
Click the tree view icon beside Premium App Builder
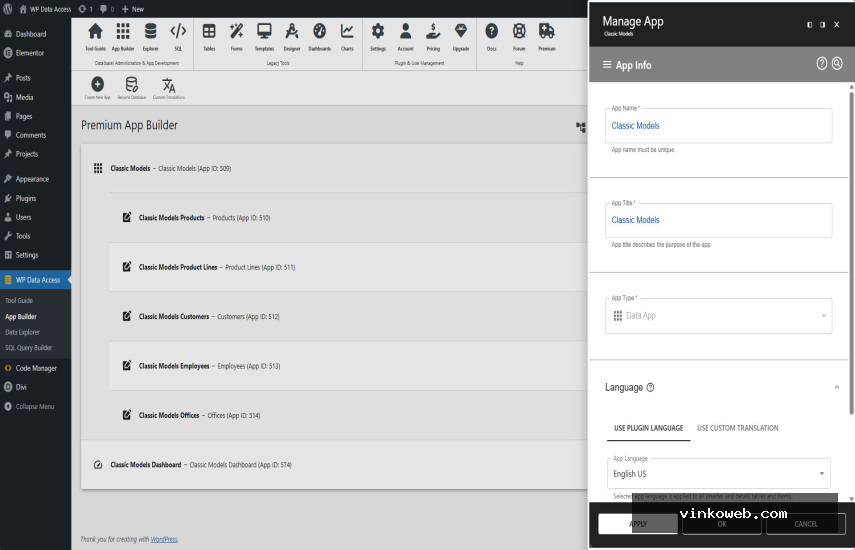581,127
